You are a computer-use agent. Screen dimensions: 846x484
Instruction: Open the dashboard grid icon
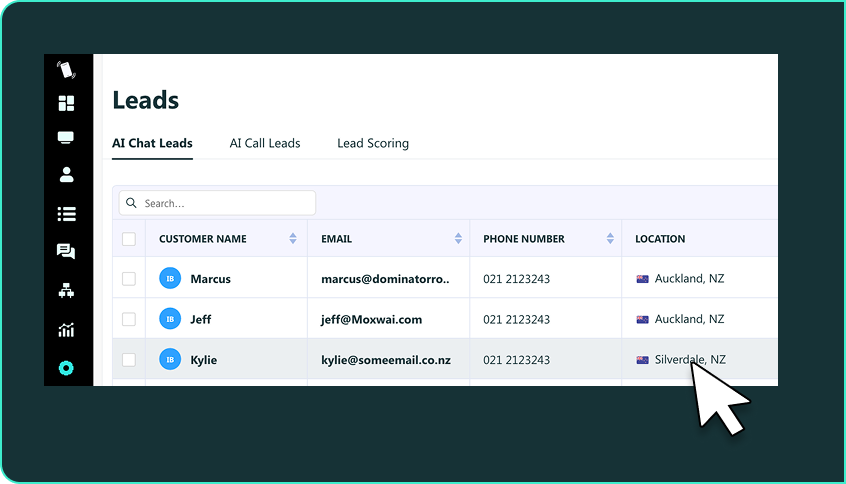point(67,103)
